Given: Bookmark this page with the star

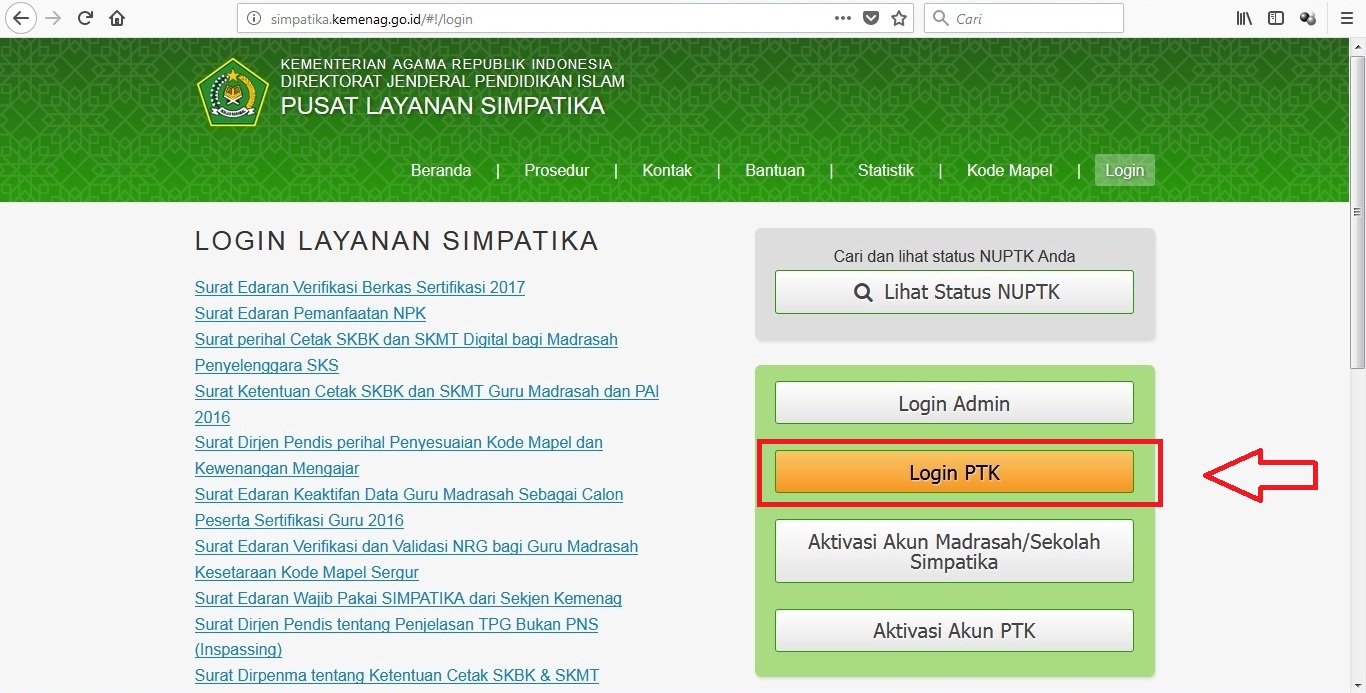Looking at the screenshot, I should [897, 17].
